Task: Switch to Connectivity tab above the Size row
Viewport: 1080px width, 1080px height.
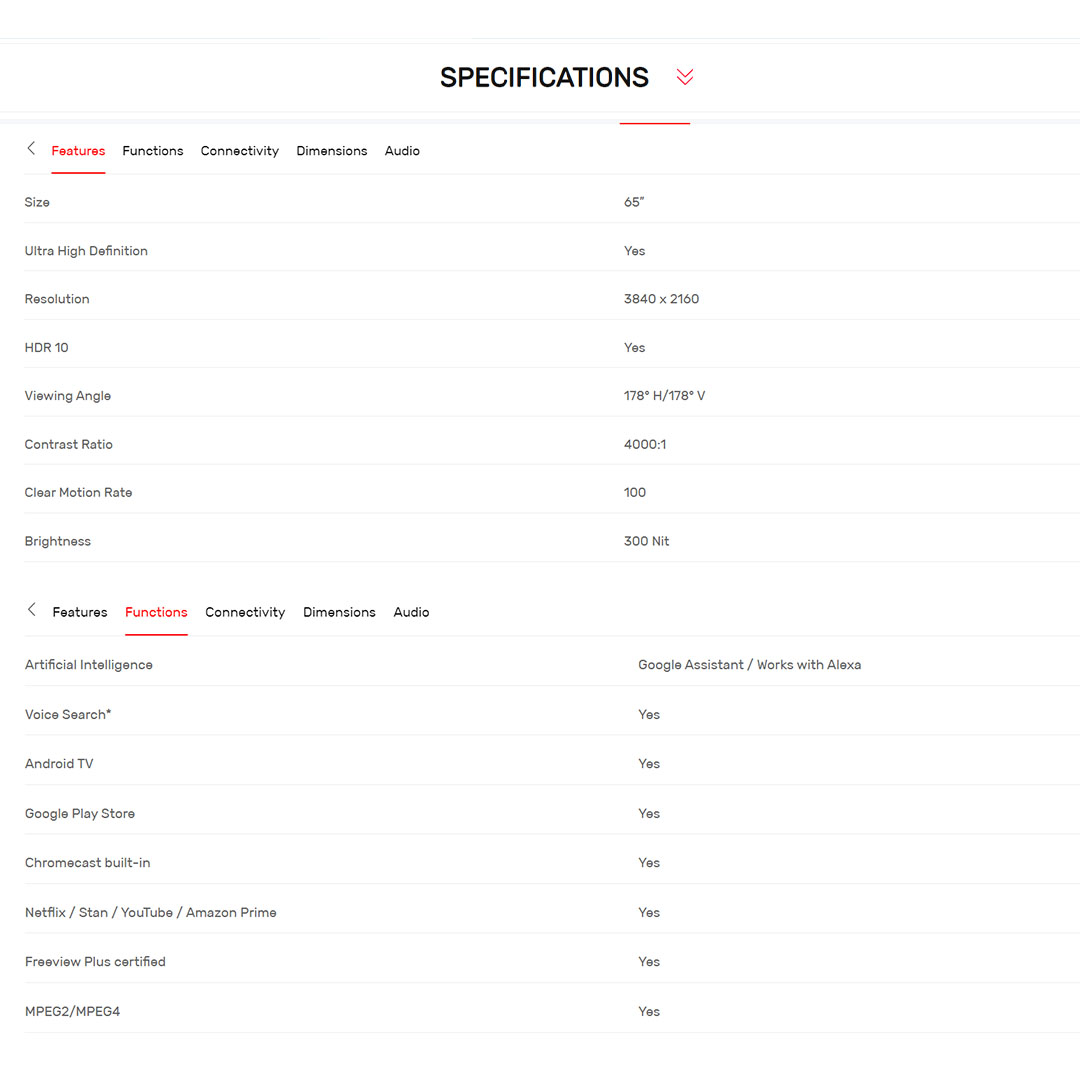Action: point(240,151)
